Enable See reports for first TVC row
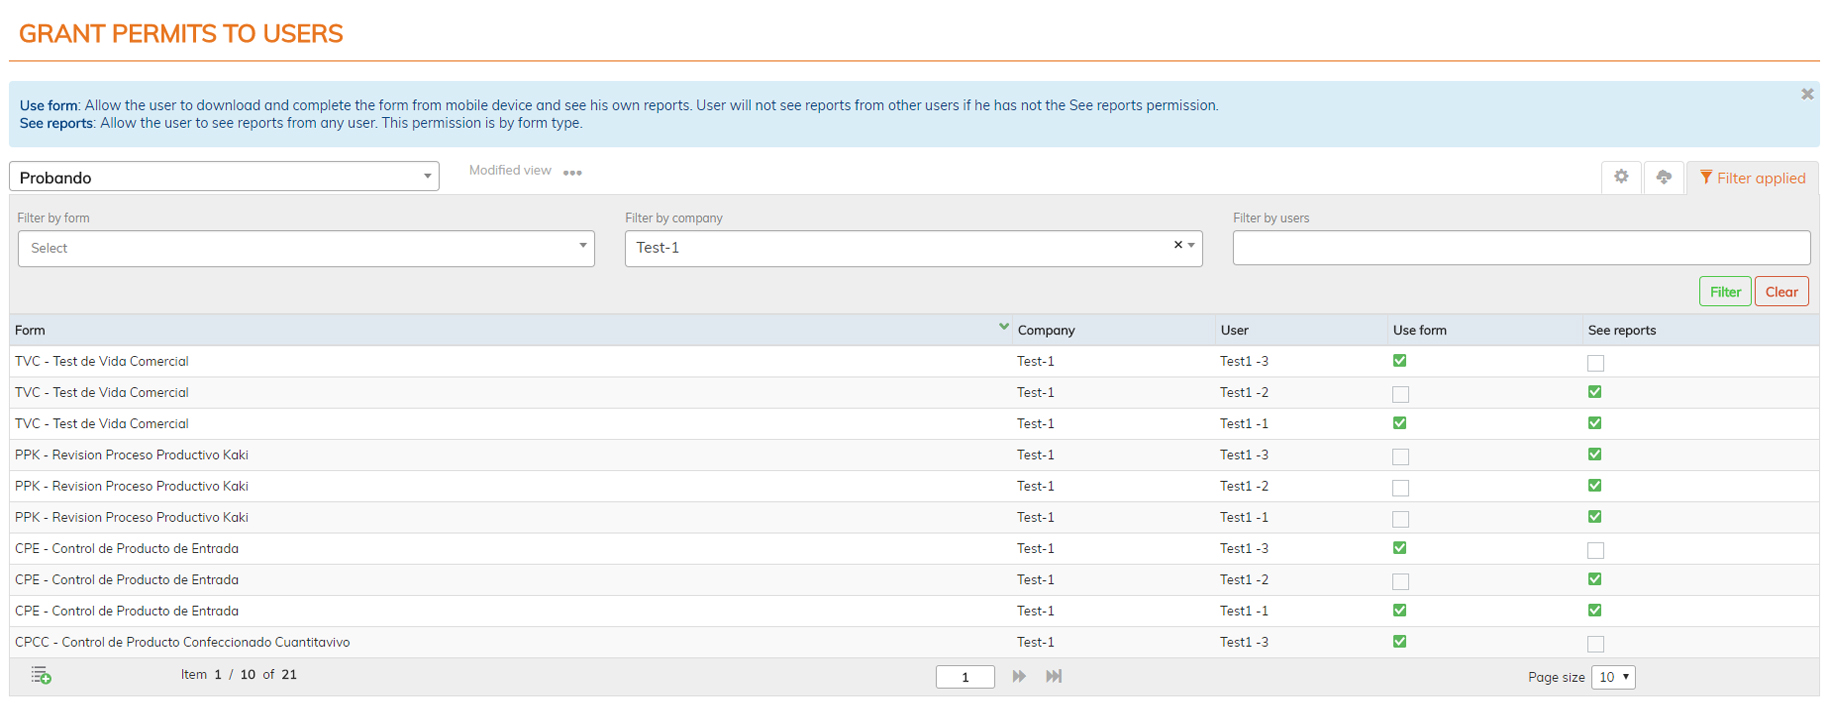The image size is (1829, 712). pos(1595,363)
